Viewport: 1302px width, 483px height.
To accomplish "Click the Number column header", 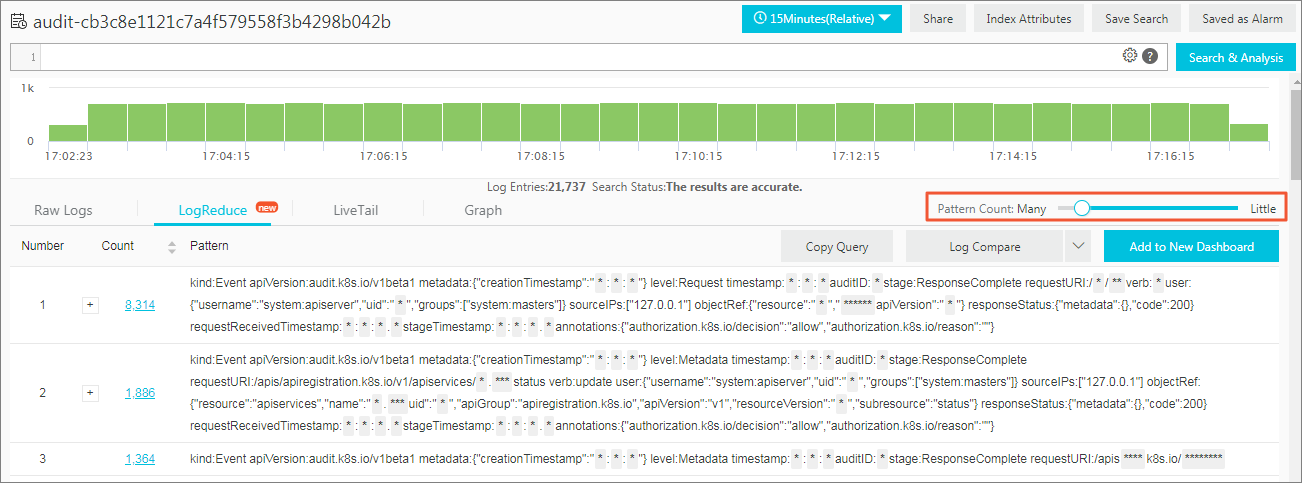I will coord(43,245).
